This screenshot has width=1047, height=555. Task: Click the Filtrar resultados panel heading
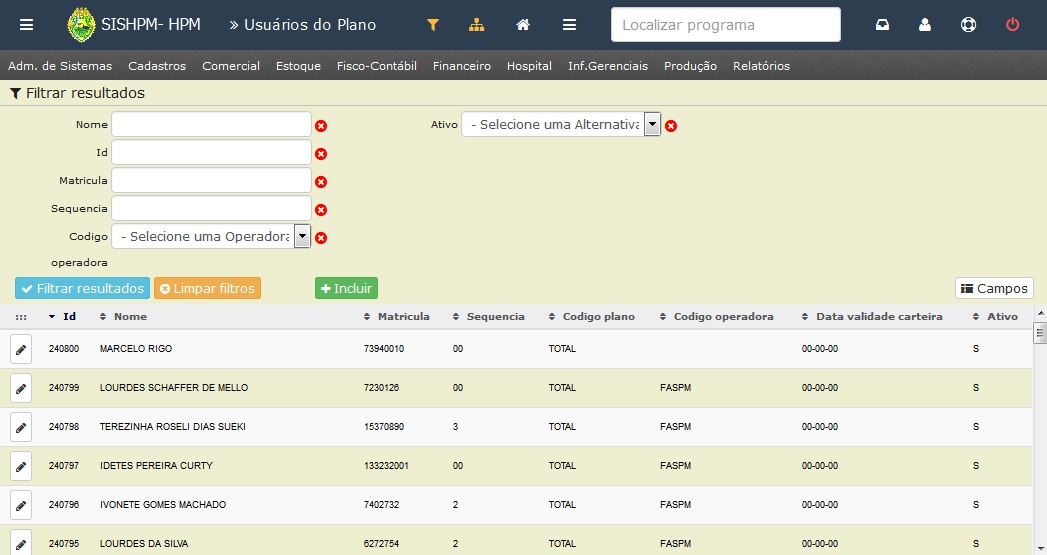point(77,93)
